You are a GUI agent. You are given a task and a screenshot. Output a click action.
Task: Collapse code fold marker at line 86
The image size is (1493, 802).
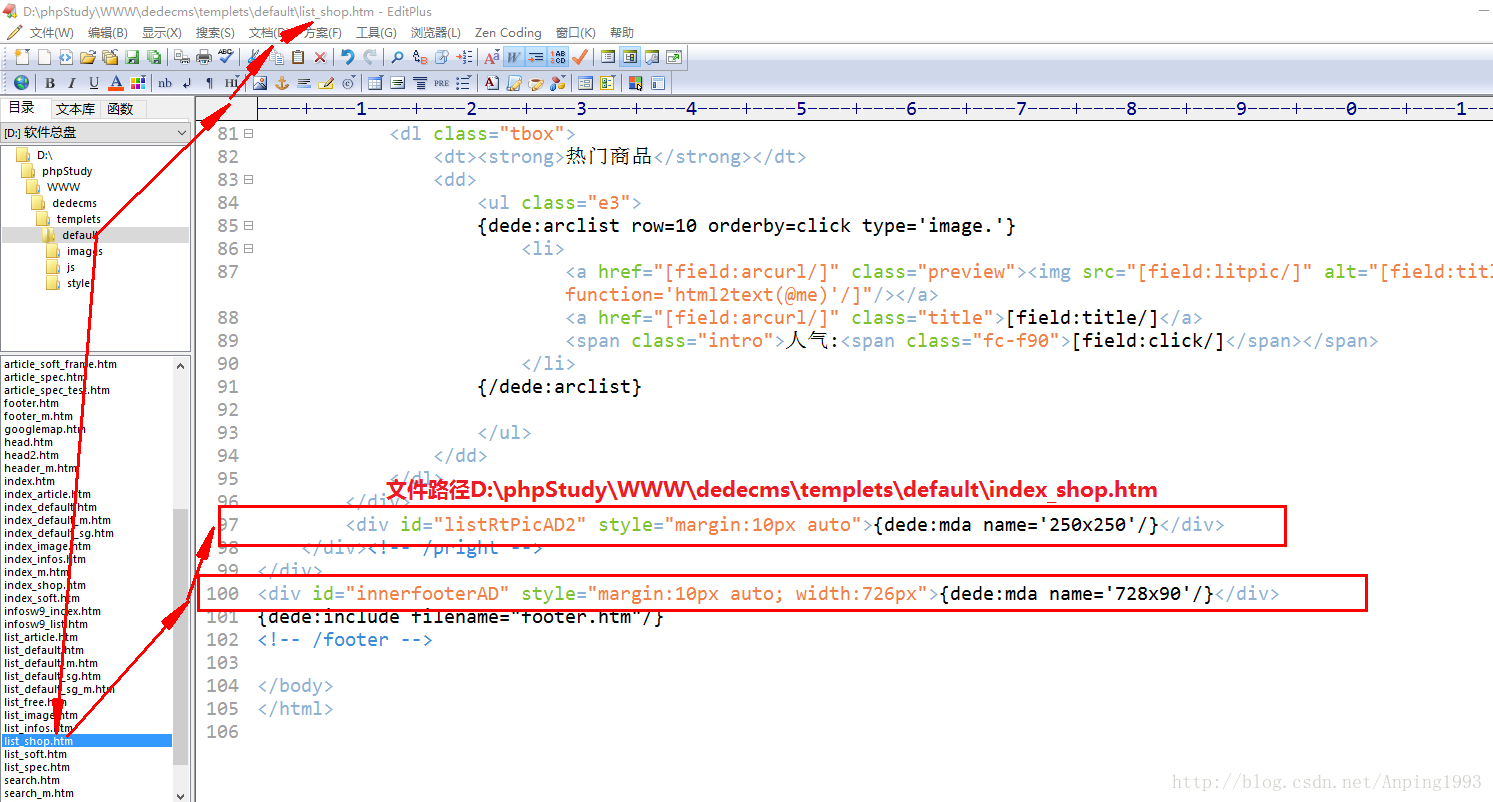(249, 249)
